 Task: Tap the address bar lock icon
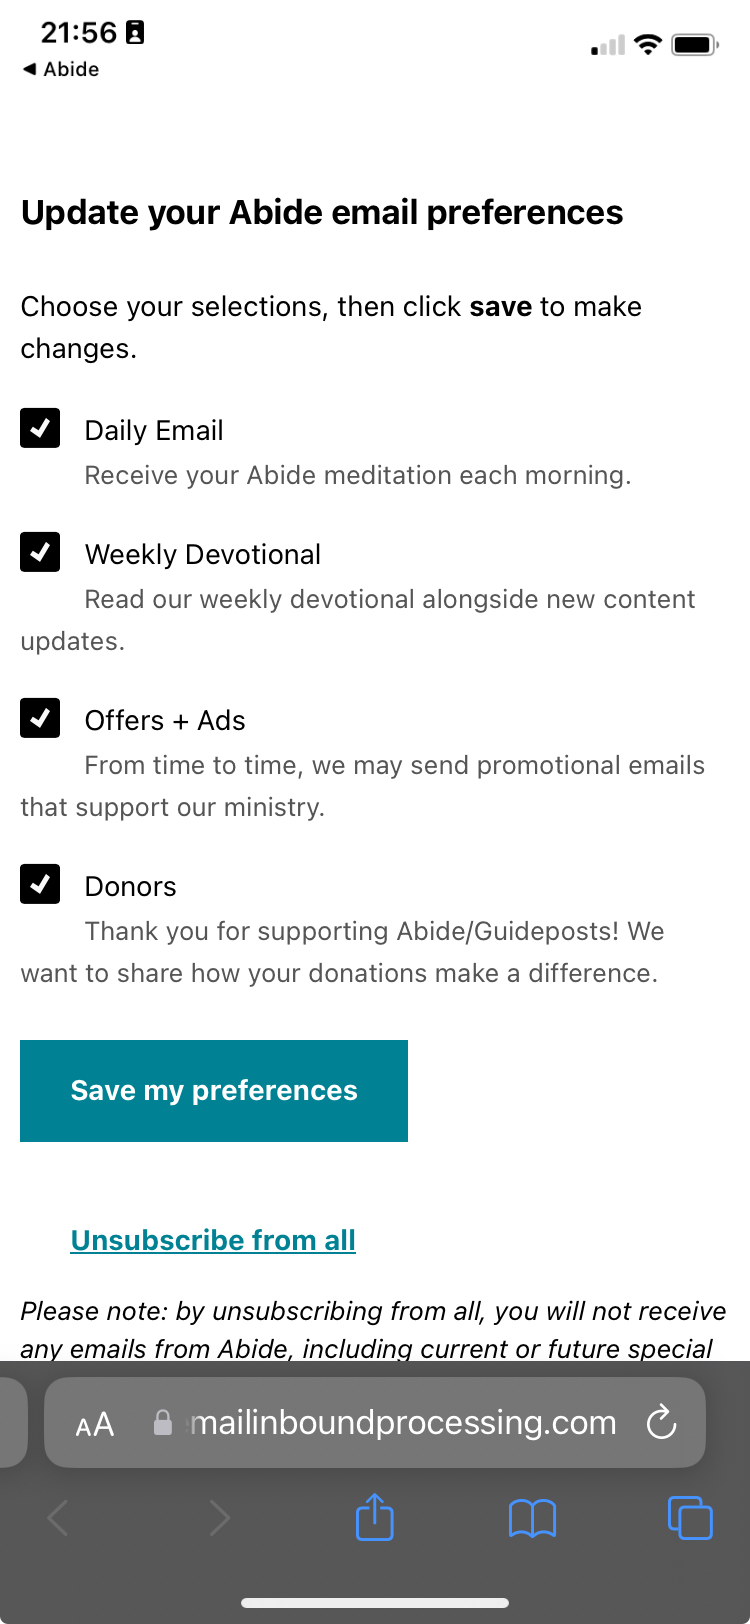pos(163,1423)
